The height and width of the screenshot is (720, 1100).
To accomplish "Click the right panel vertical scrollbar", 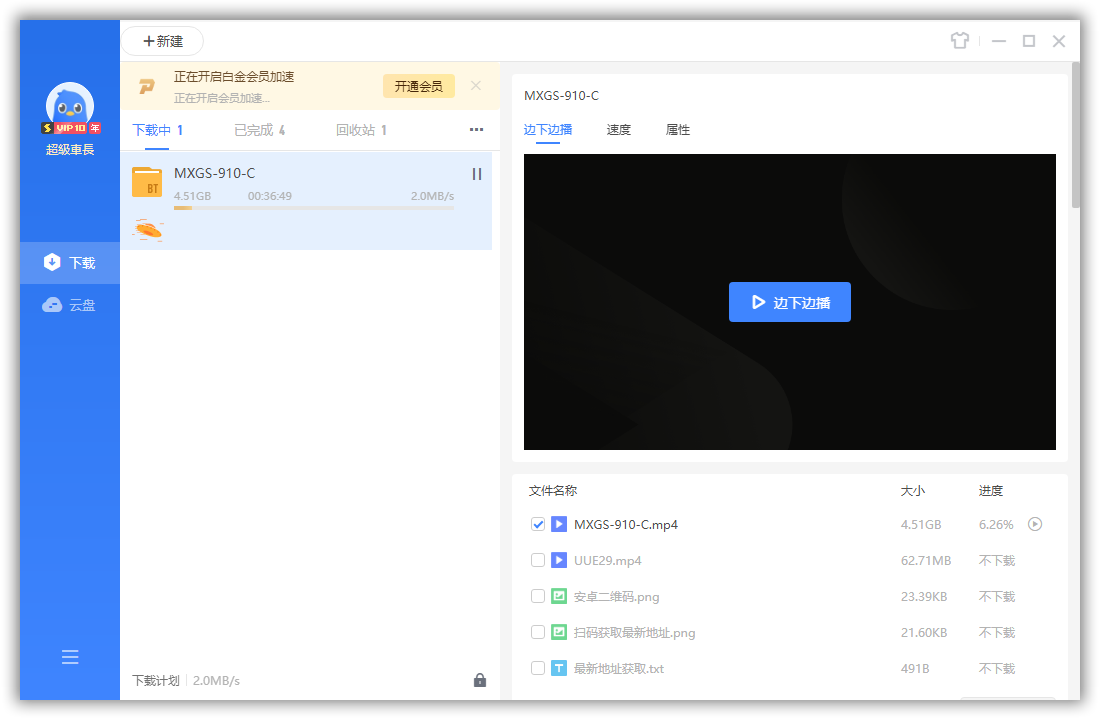I will point(1076,135).
